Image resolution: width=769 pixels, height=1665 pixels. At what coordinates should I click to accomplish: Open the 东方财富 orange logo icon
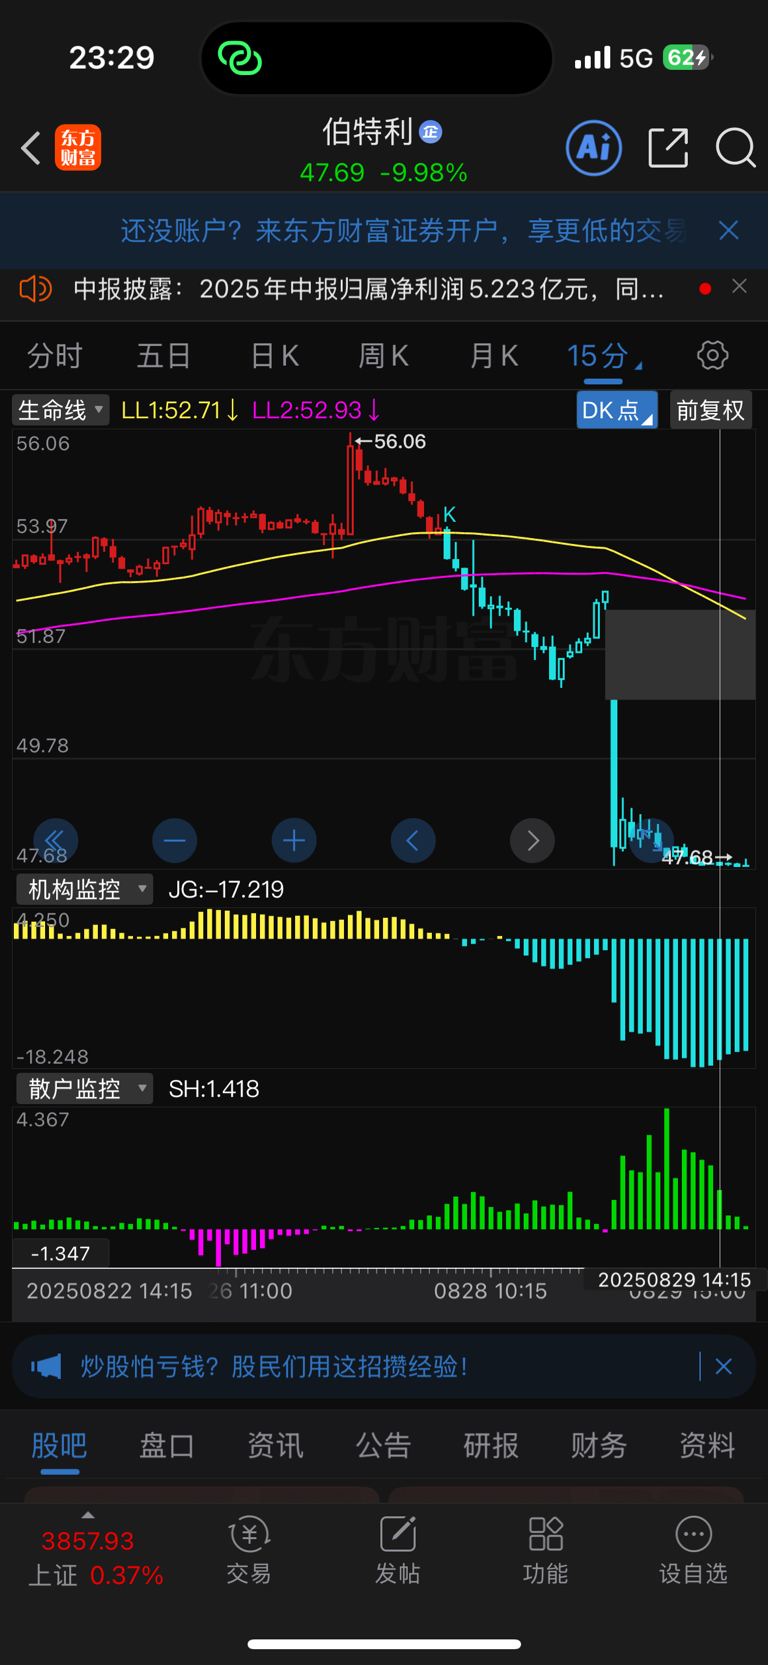pos(78,148)
